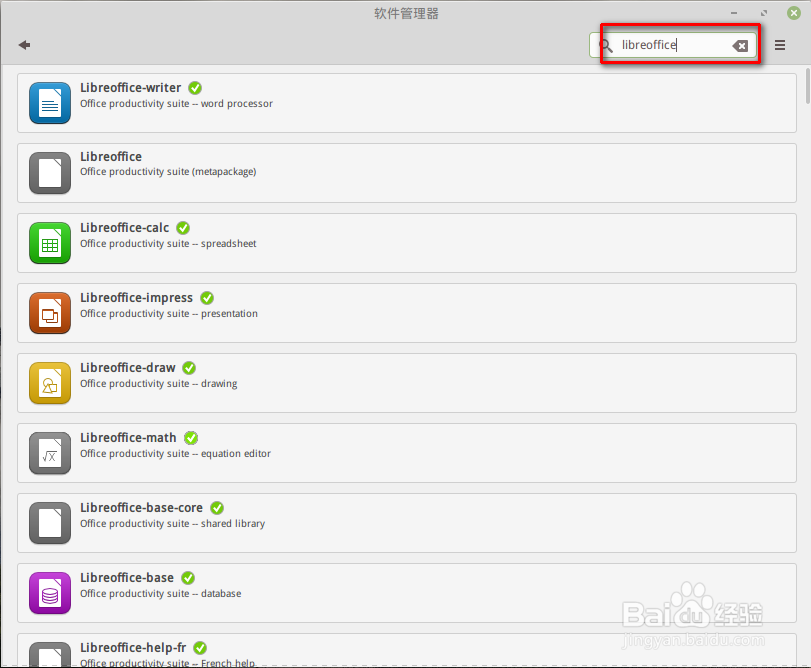Click the search magnifier icon
This screenshot has height=668, width=811.
606,45
